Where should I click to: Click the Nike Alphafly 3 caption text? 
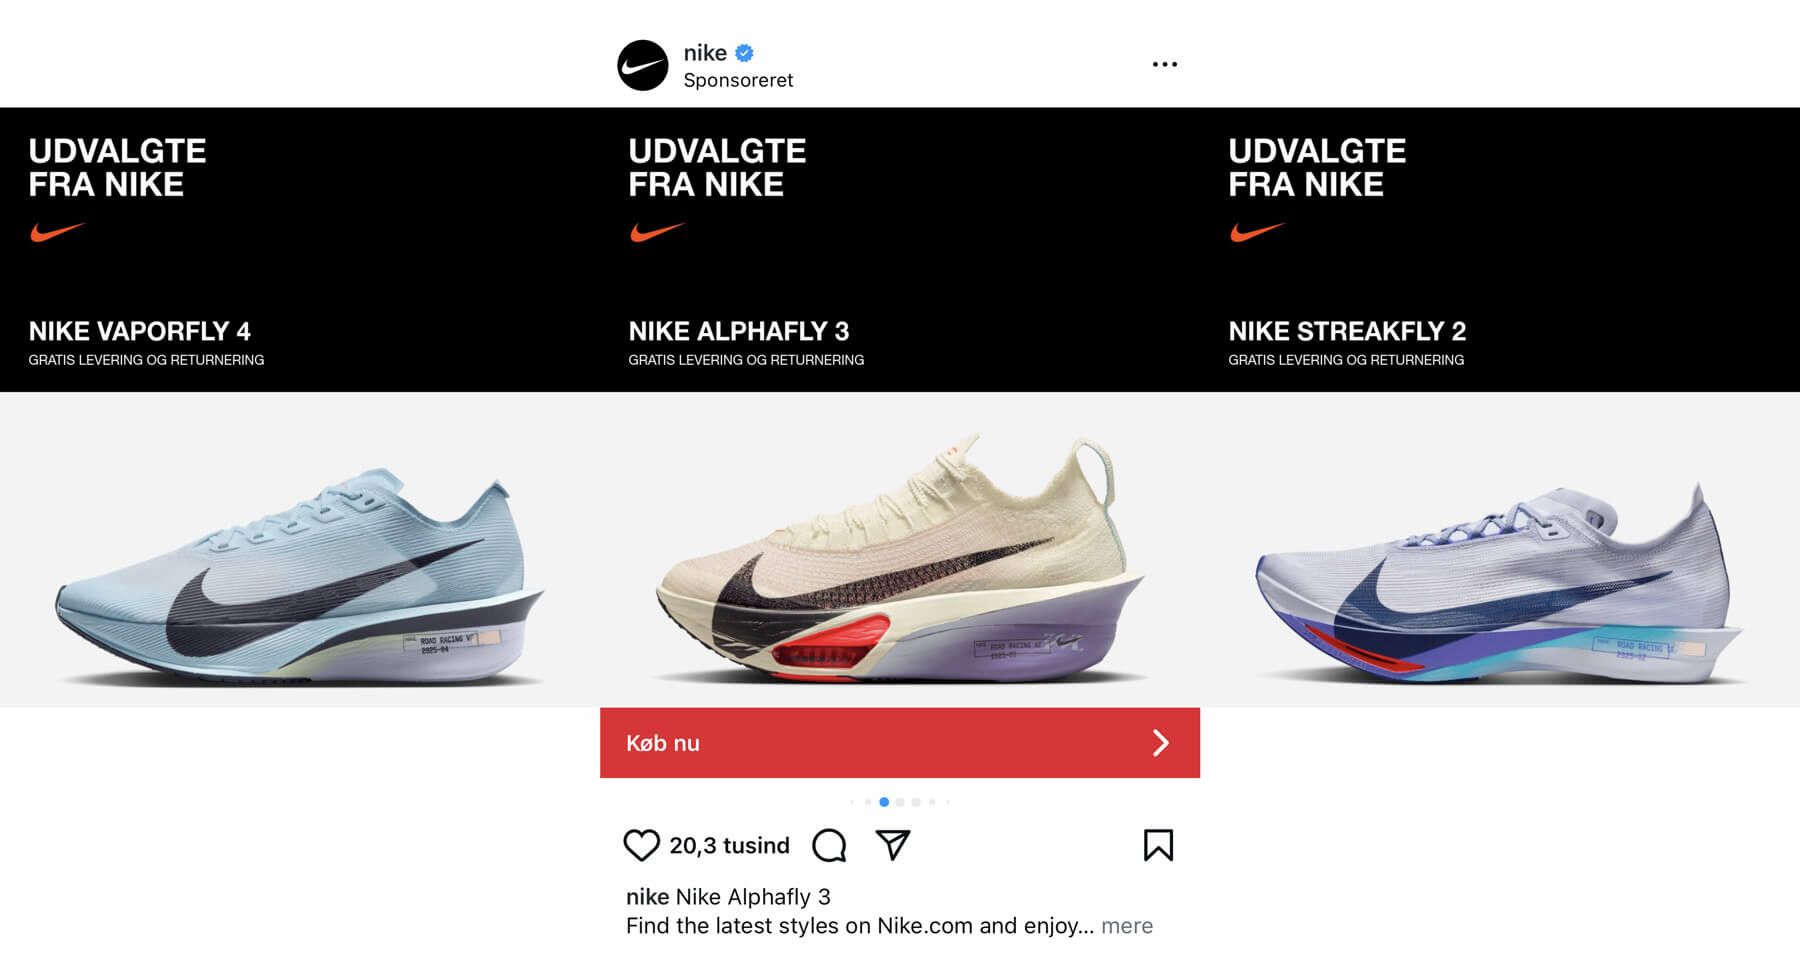pyautogui.click(x=753, y=896)
